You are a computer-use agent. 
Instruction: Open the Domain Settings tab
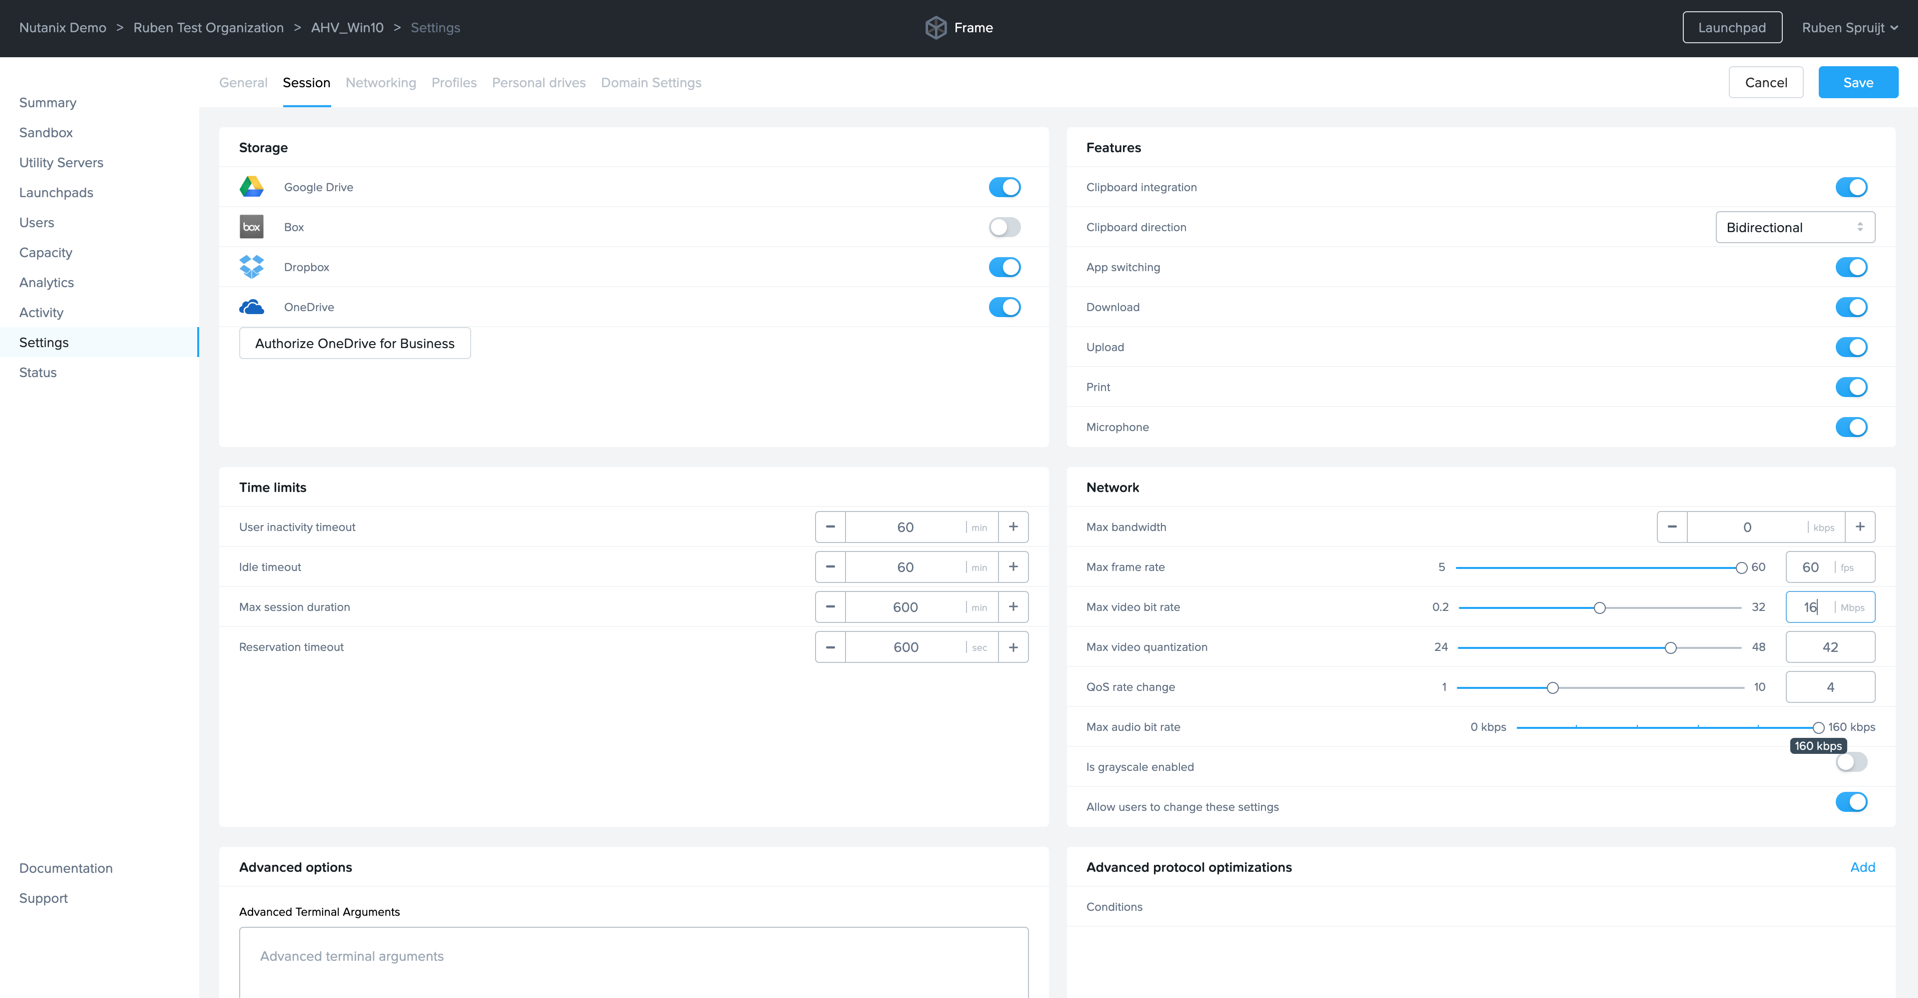[x=650, y=83]
